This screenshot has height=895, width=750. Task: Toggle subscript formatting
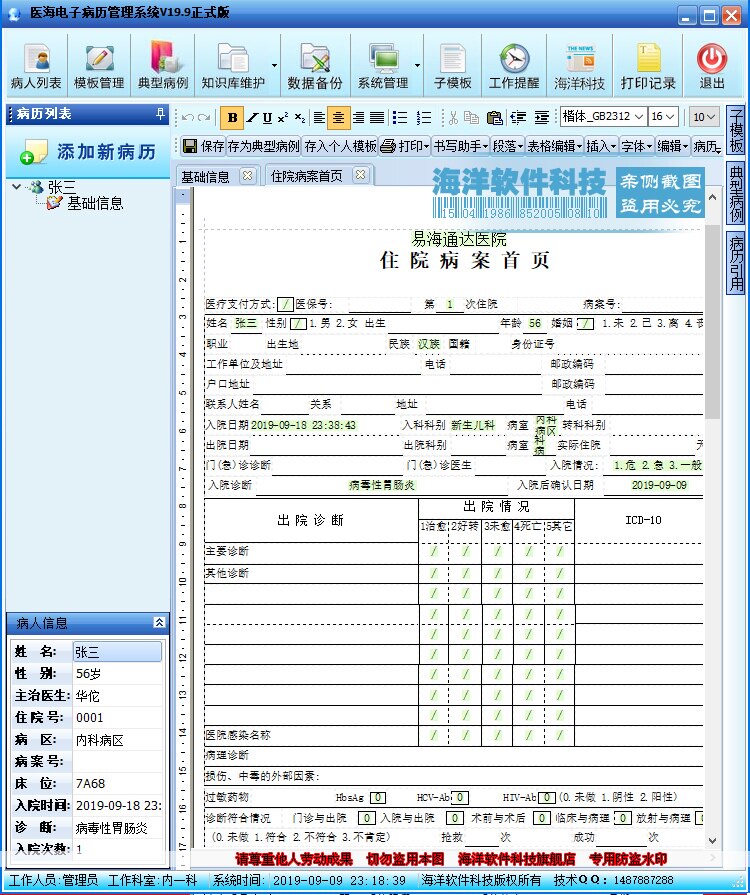coord(300,118)
